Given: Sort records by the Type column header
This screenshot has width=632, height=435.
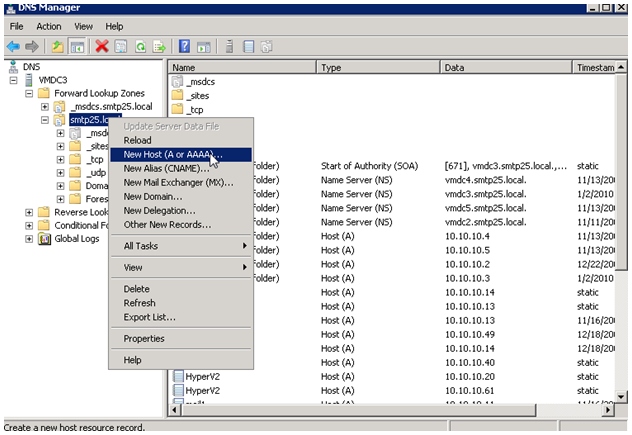Looking at the screenshot, I should tap(378, 68).
